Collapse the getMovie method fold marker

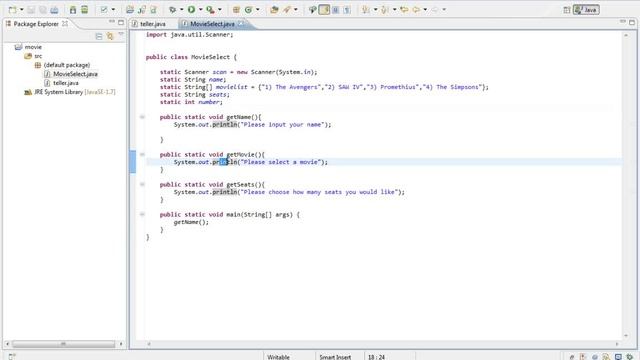click(x=142, y=154)
